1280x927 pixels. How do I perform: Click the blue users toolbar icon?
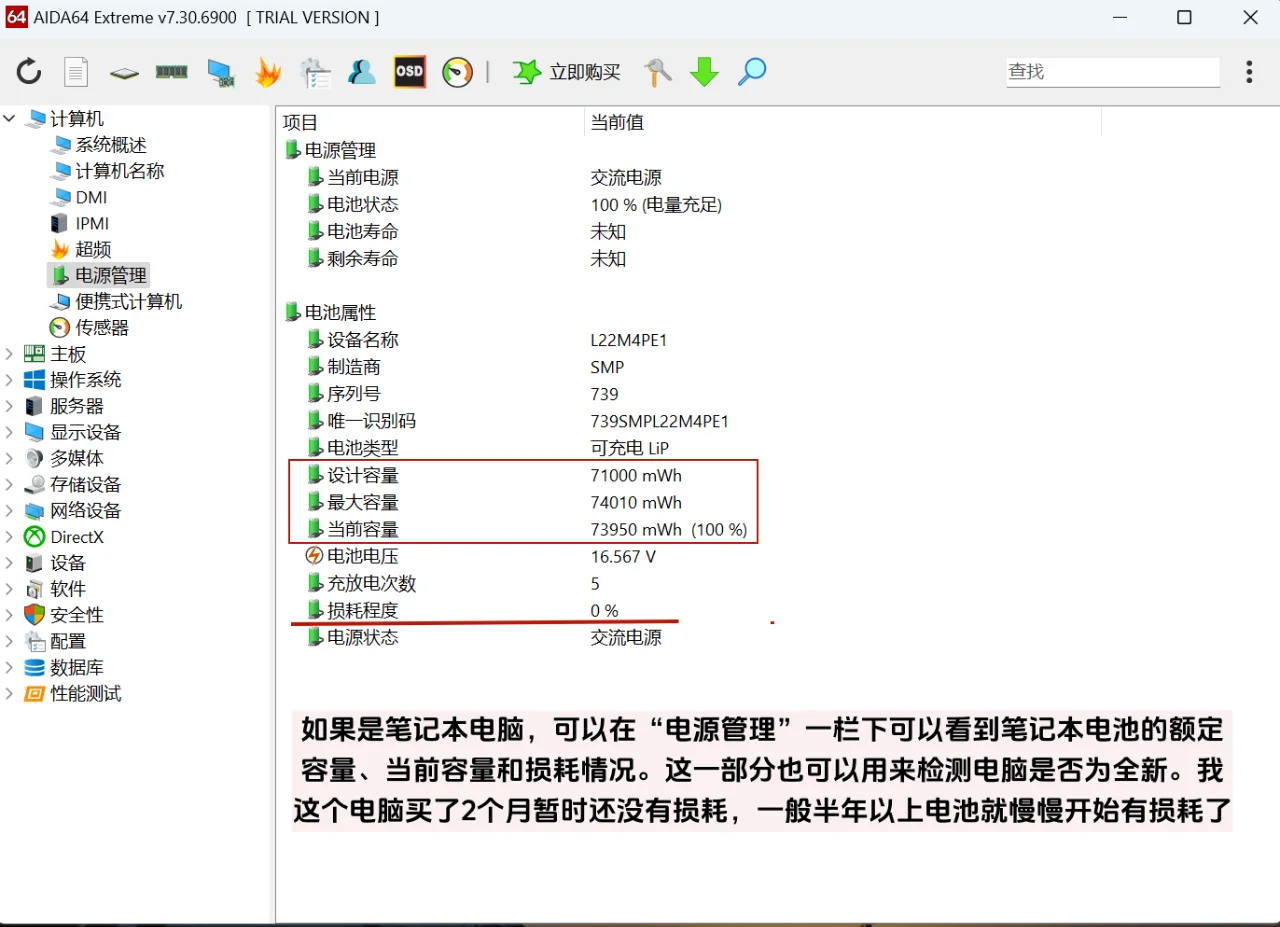click(362, 72)
